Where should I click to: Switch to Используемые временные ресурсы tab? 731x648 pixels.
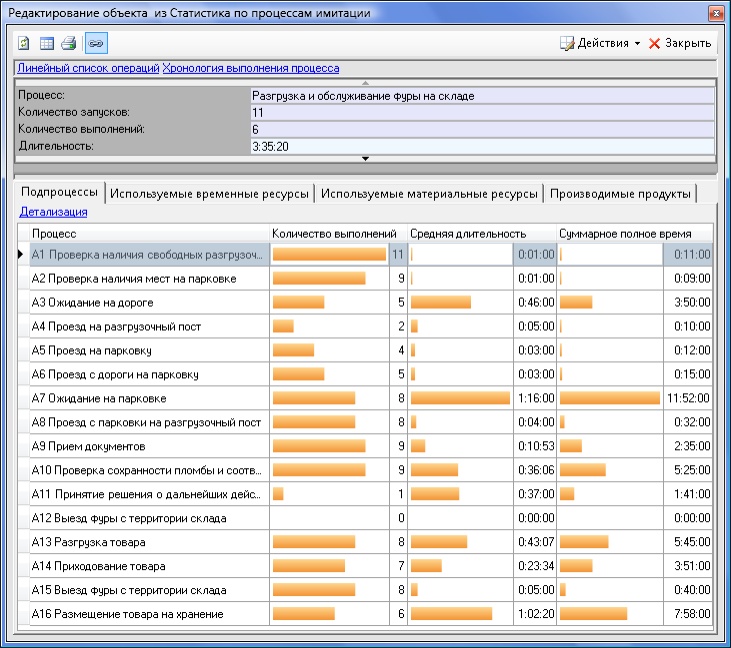click(210, 193)
